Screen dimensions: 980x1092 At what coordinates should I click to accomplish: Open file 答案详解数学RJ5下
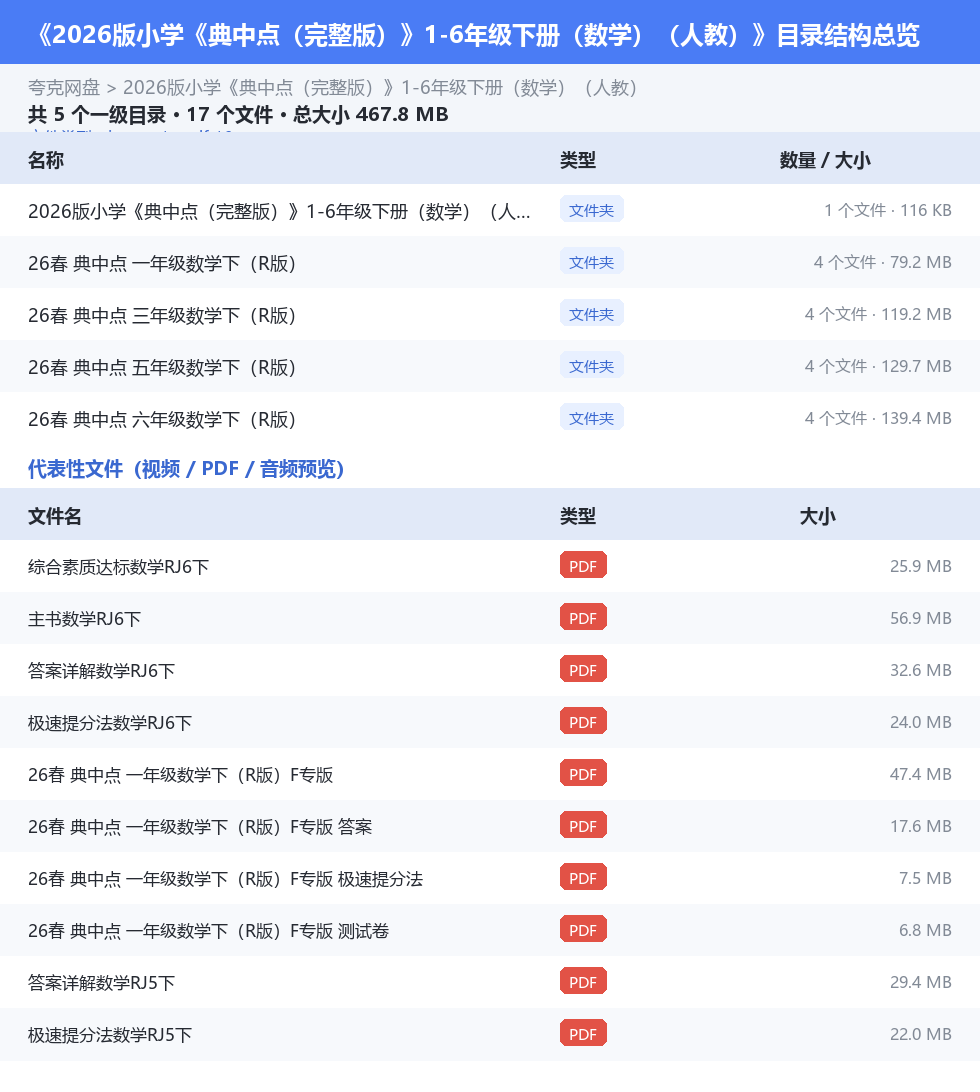click(102, 983)
